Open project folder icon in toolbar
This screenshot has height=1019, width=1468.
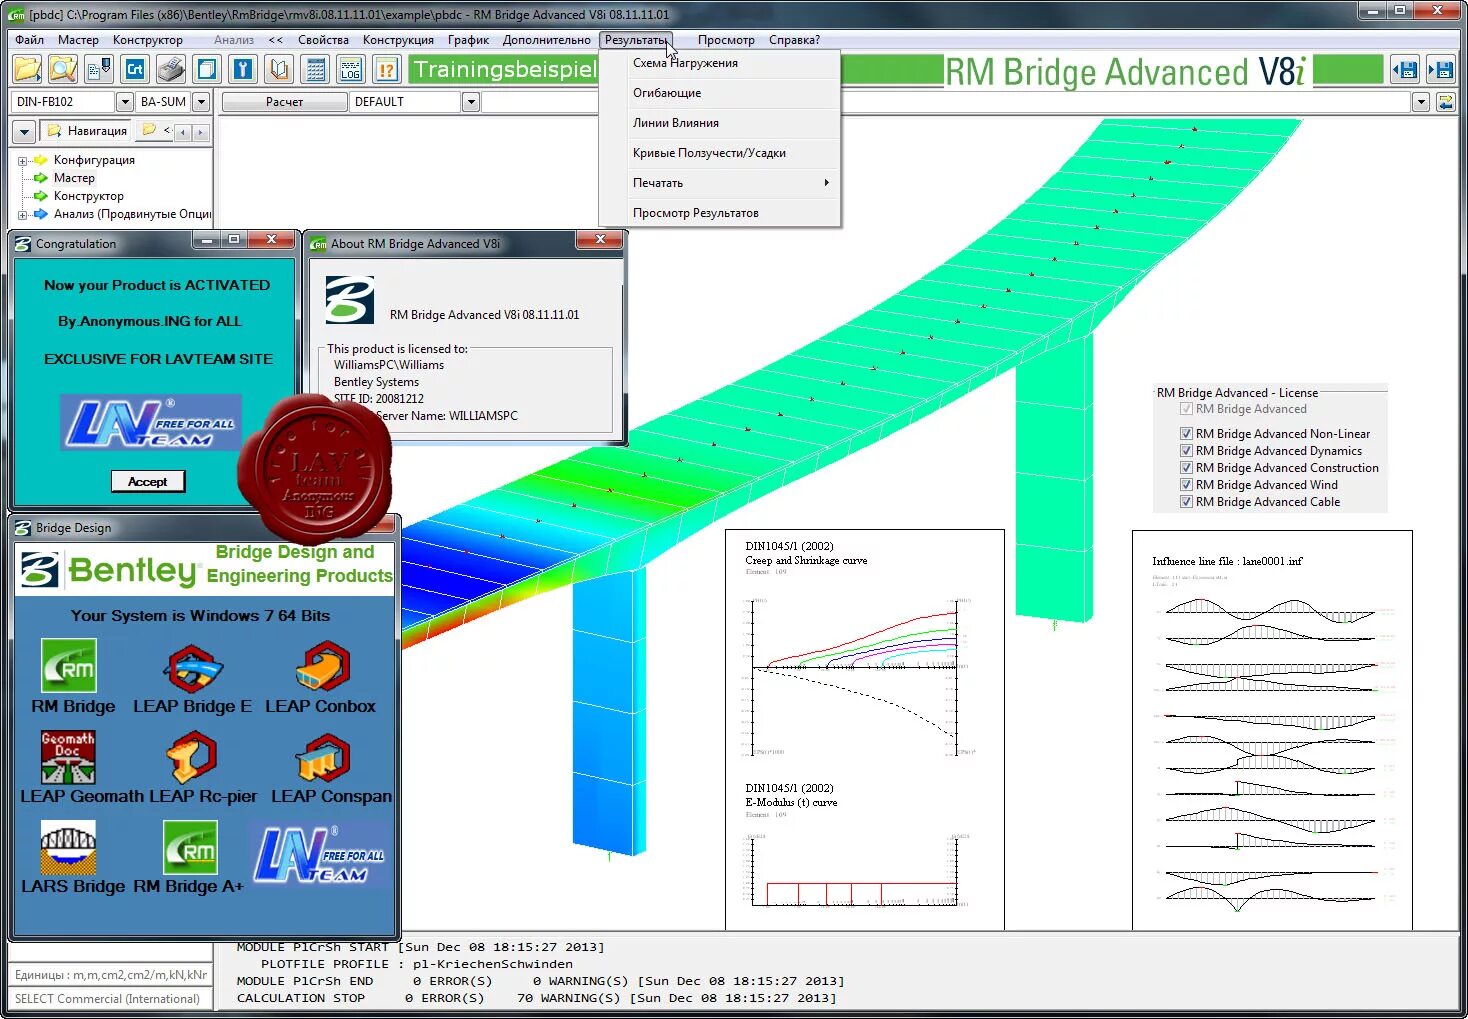pyautogui.click(x=28, y=69)
